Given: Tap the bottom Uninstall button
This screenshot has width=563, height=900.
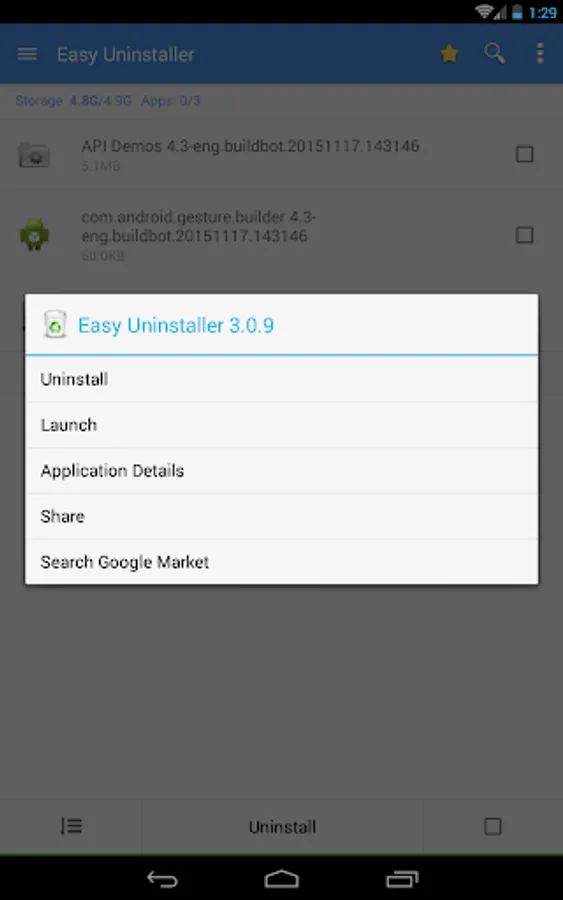Looking at the screenshot, I should (x=282, y=827).
